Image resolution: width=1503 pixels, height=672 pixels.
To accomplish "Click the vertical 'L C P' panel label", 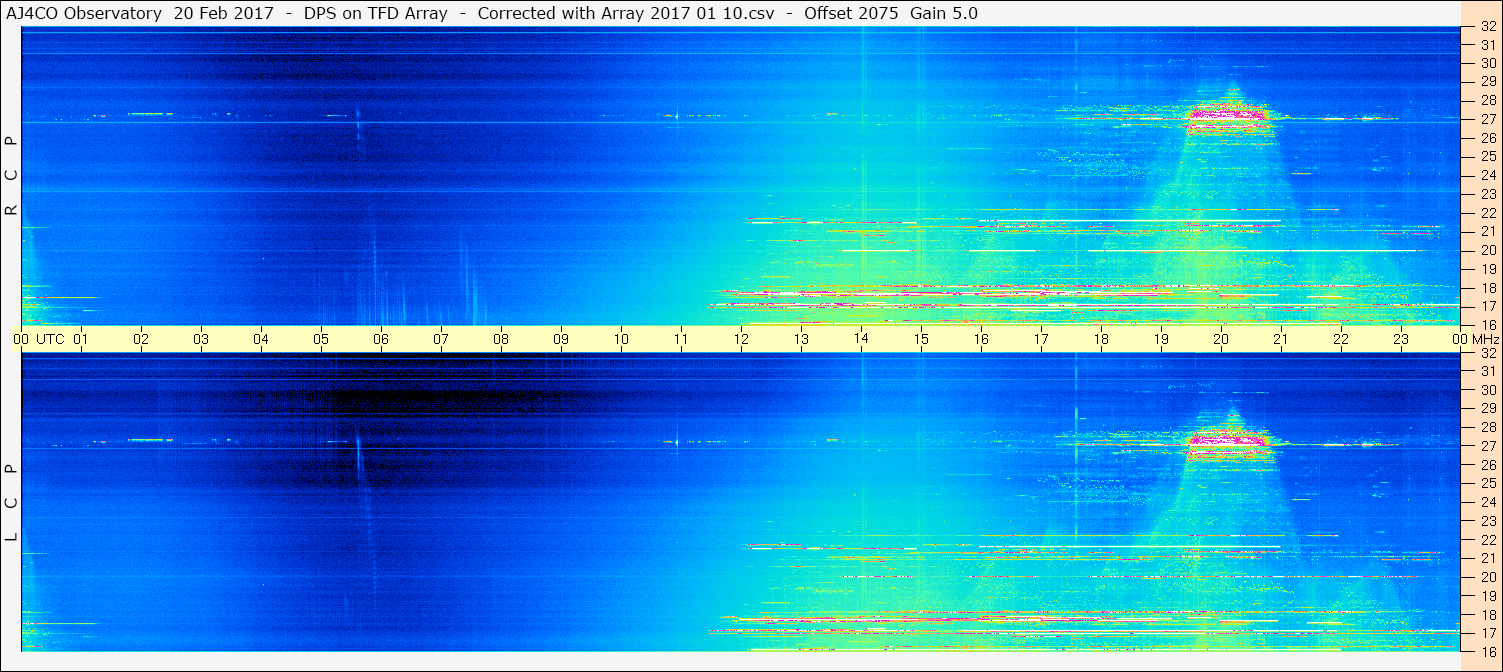I will click(x=12, y=503).
